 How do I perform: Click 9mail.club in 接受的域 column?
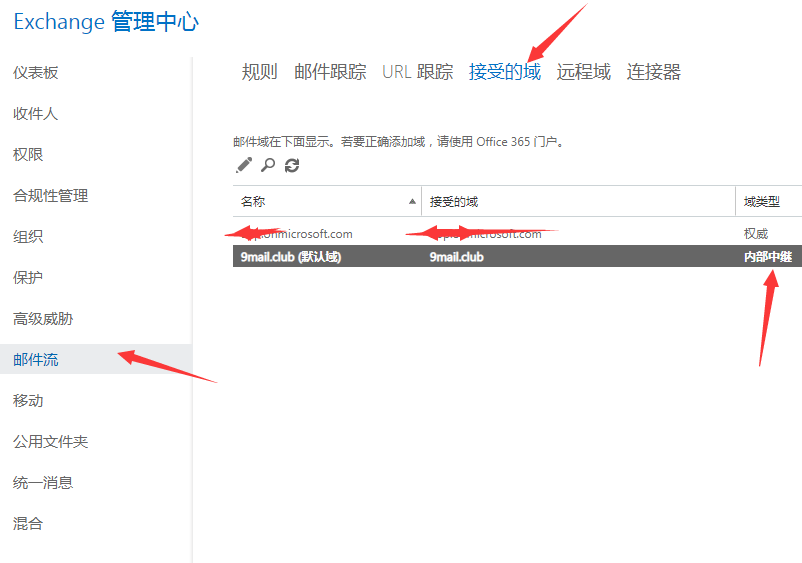pyautogui.click(x=456, y=257)
